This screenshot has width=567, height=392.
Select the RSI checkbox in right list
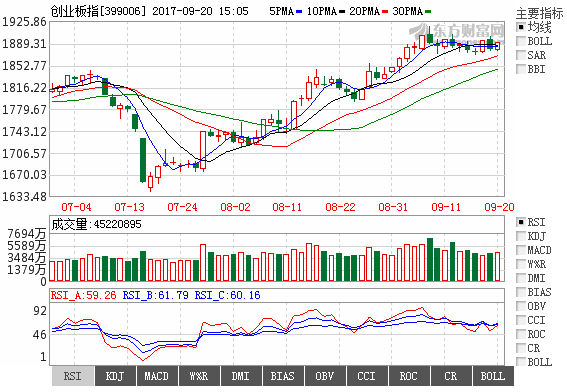[x=521, y=222]
